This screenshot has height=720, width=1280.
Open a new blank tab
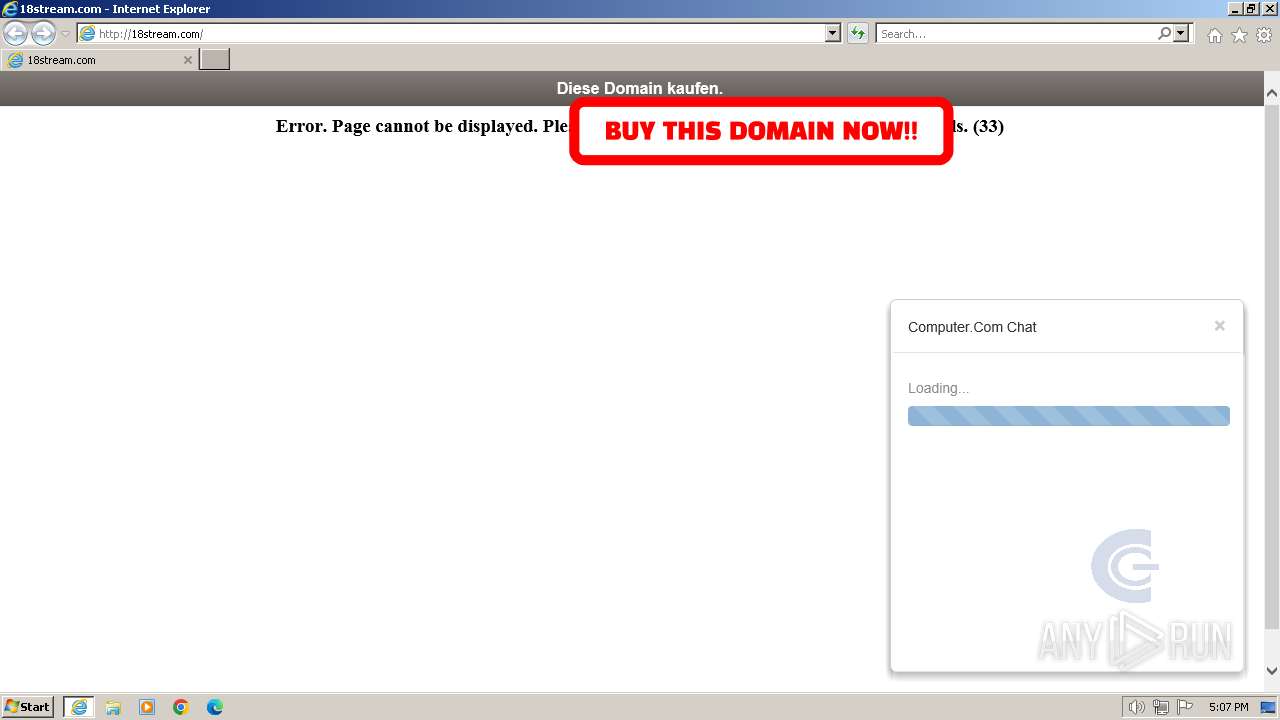pyautogui.click(x=215, y=60)
